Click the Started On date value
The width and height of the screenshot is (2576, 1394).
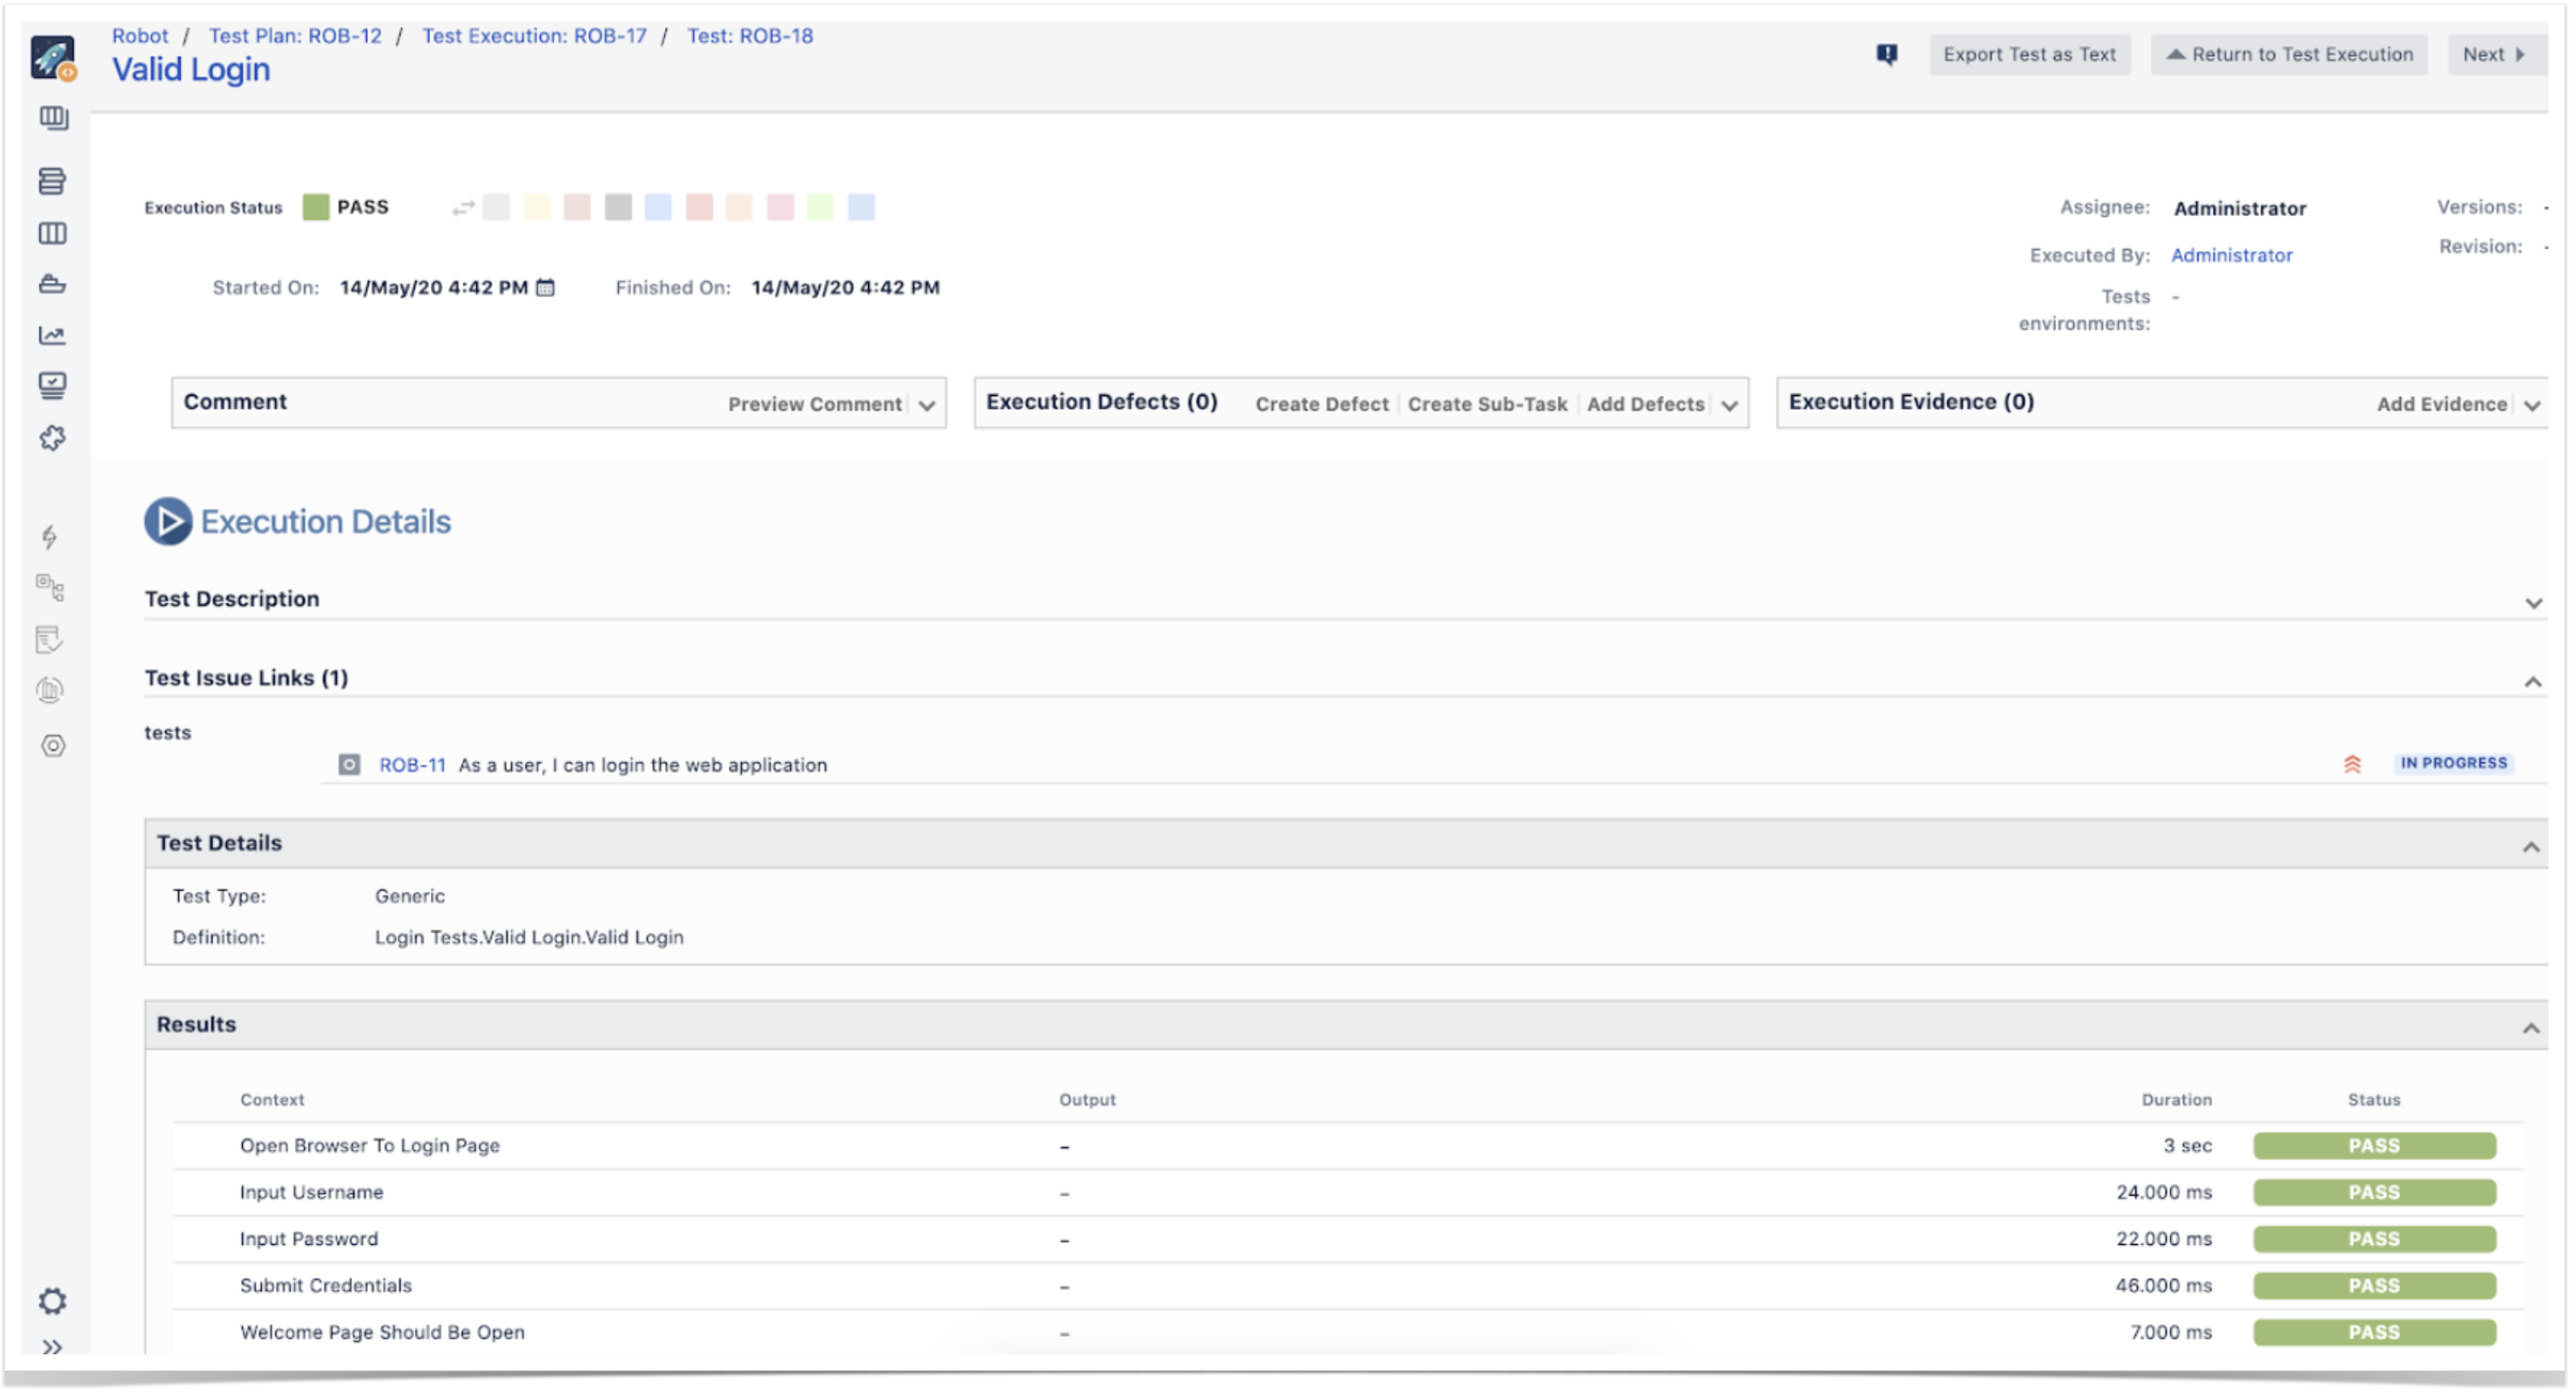[434, 288]
